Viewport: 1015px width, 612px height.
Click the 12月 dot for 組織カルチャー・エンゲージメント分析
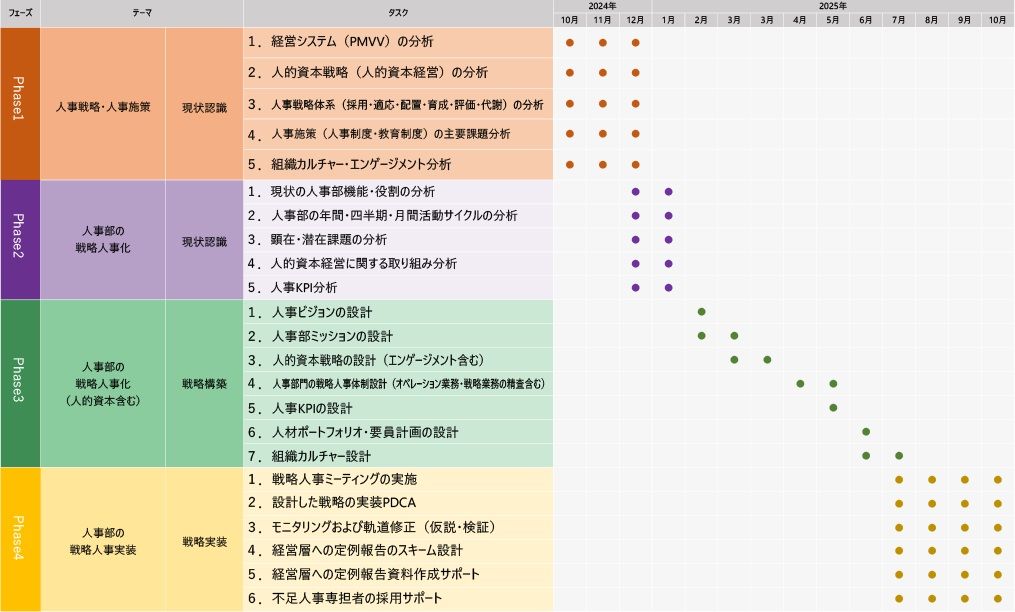click(633, 162)
